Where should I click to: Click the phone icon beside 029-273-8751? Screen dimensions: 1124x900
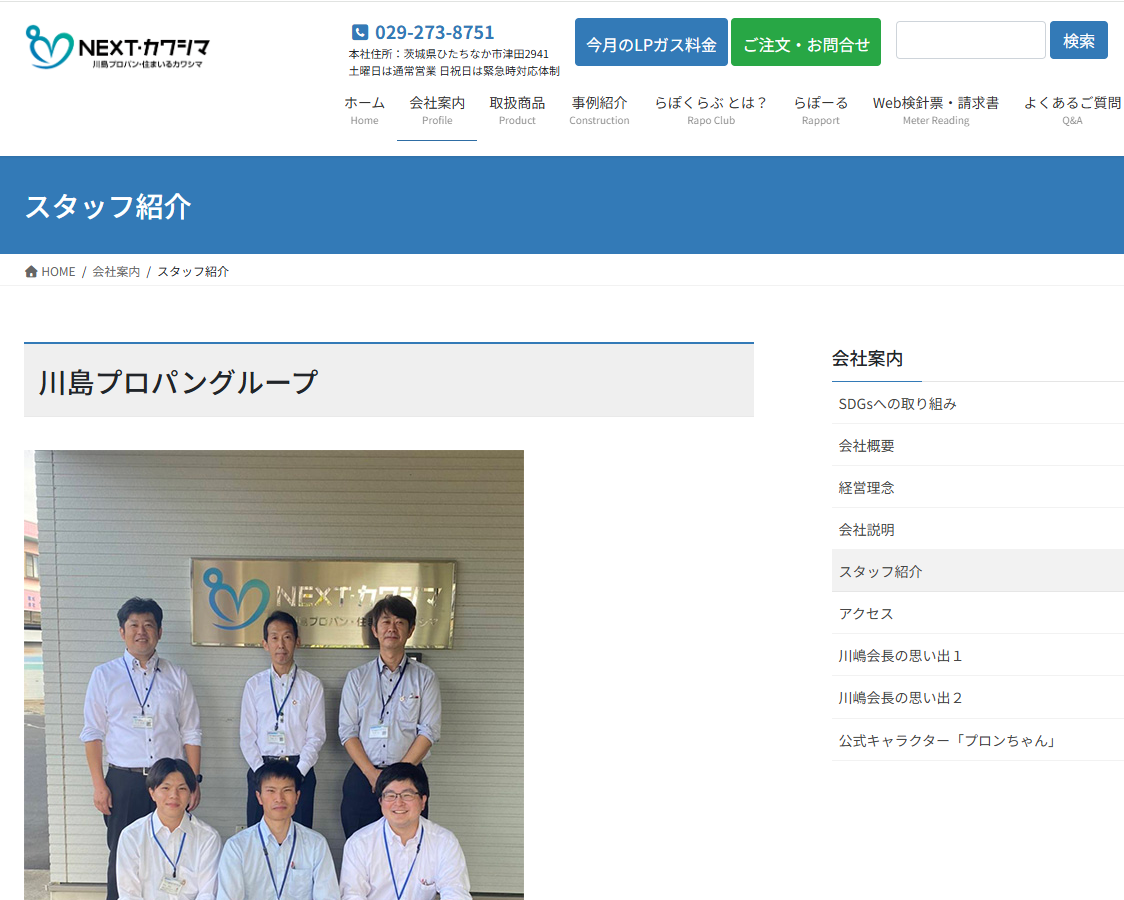click(x=360, y=32)
